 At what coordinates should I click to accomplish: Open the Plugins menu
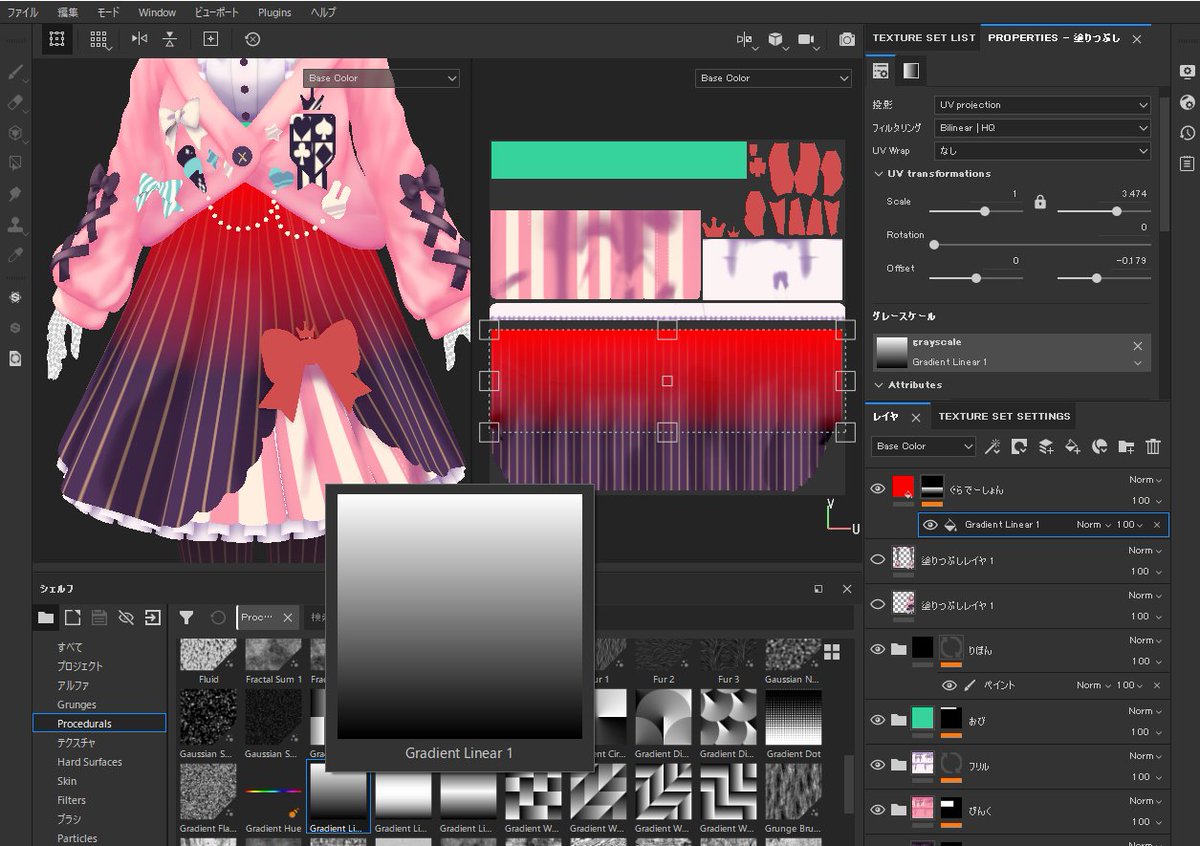(x=274, y=12)
